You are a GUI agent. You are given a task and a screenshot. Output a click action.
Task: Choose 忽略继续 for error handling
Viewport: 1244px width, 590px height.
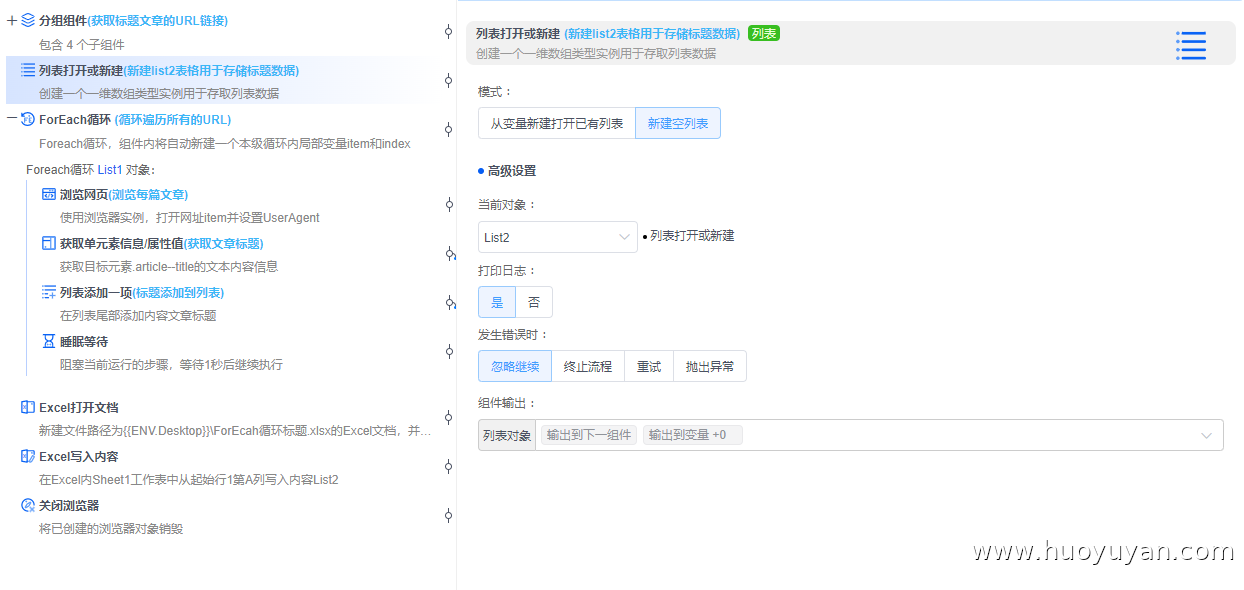point(515,366)
